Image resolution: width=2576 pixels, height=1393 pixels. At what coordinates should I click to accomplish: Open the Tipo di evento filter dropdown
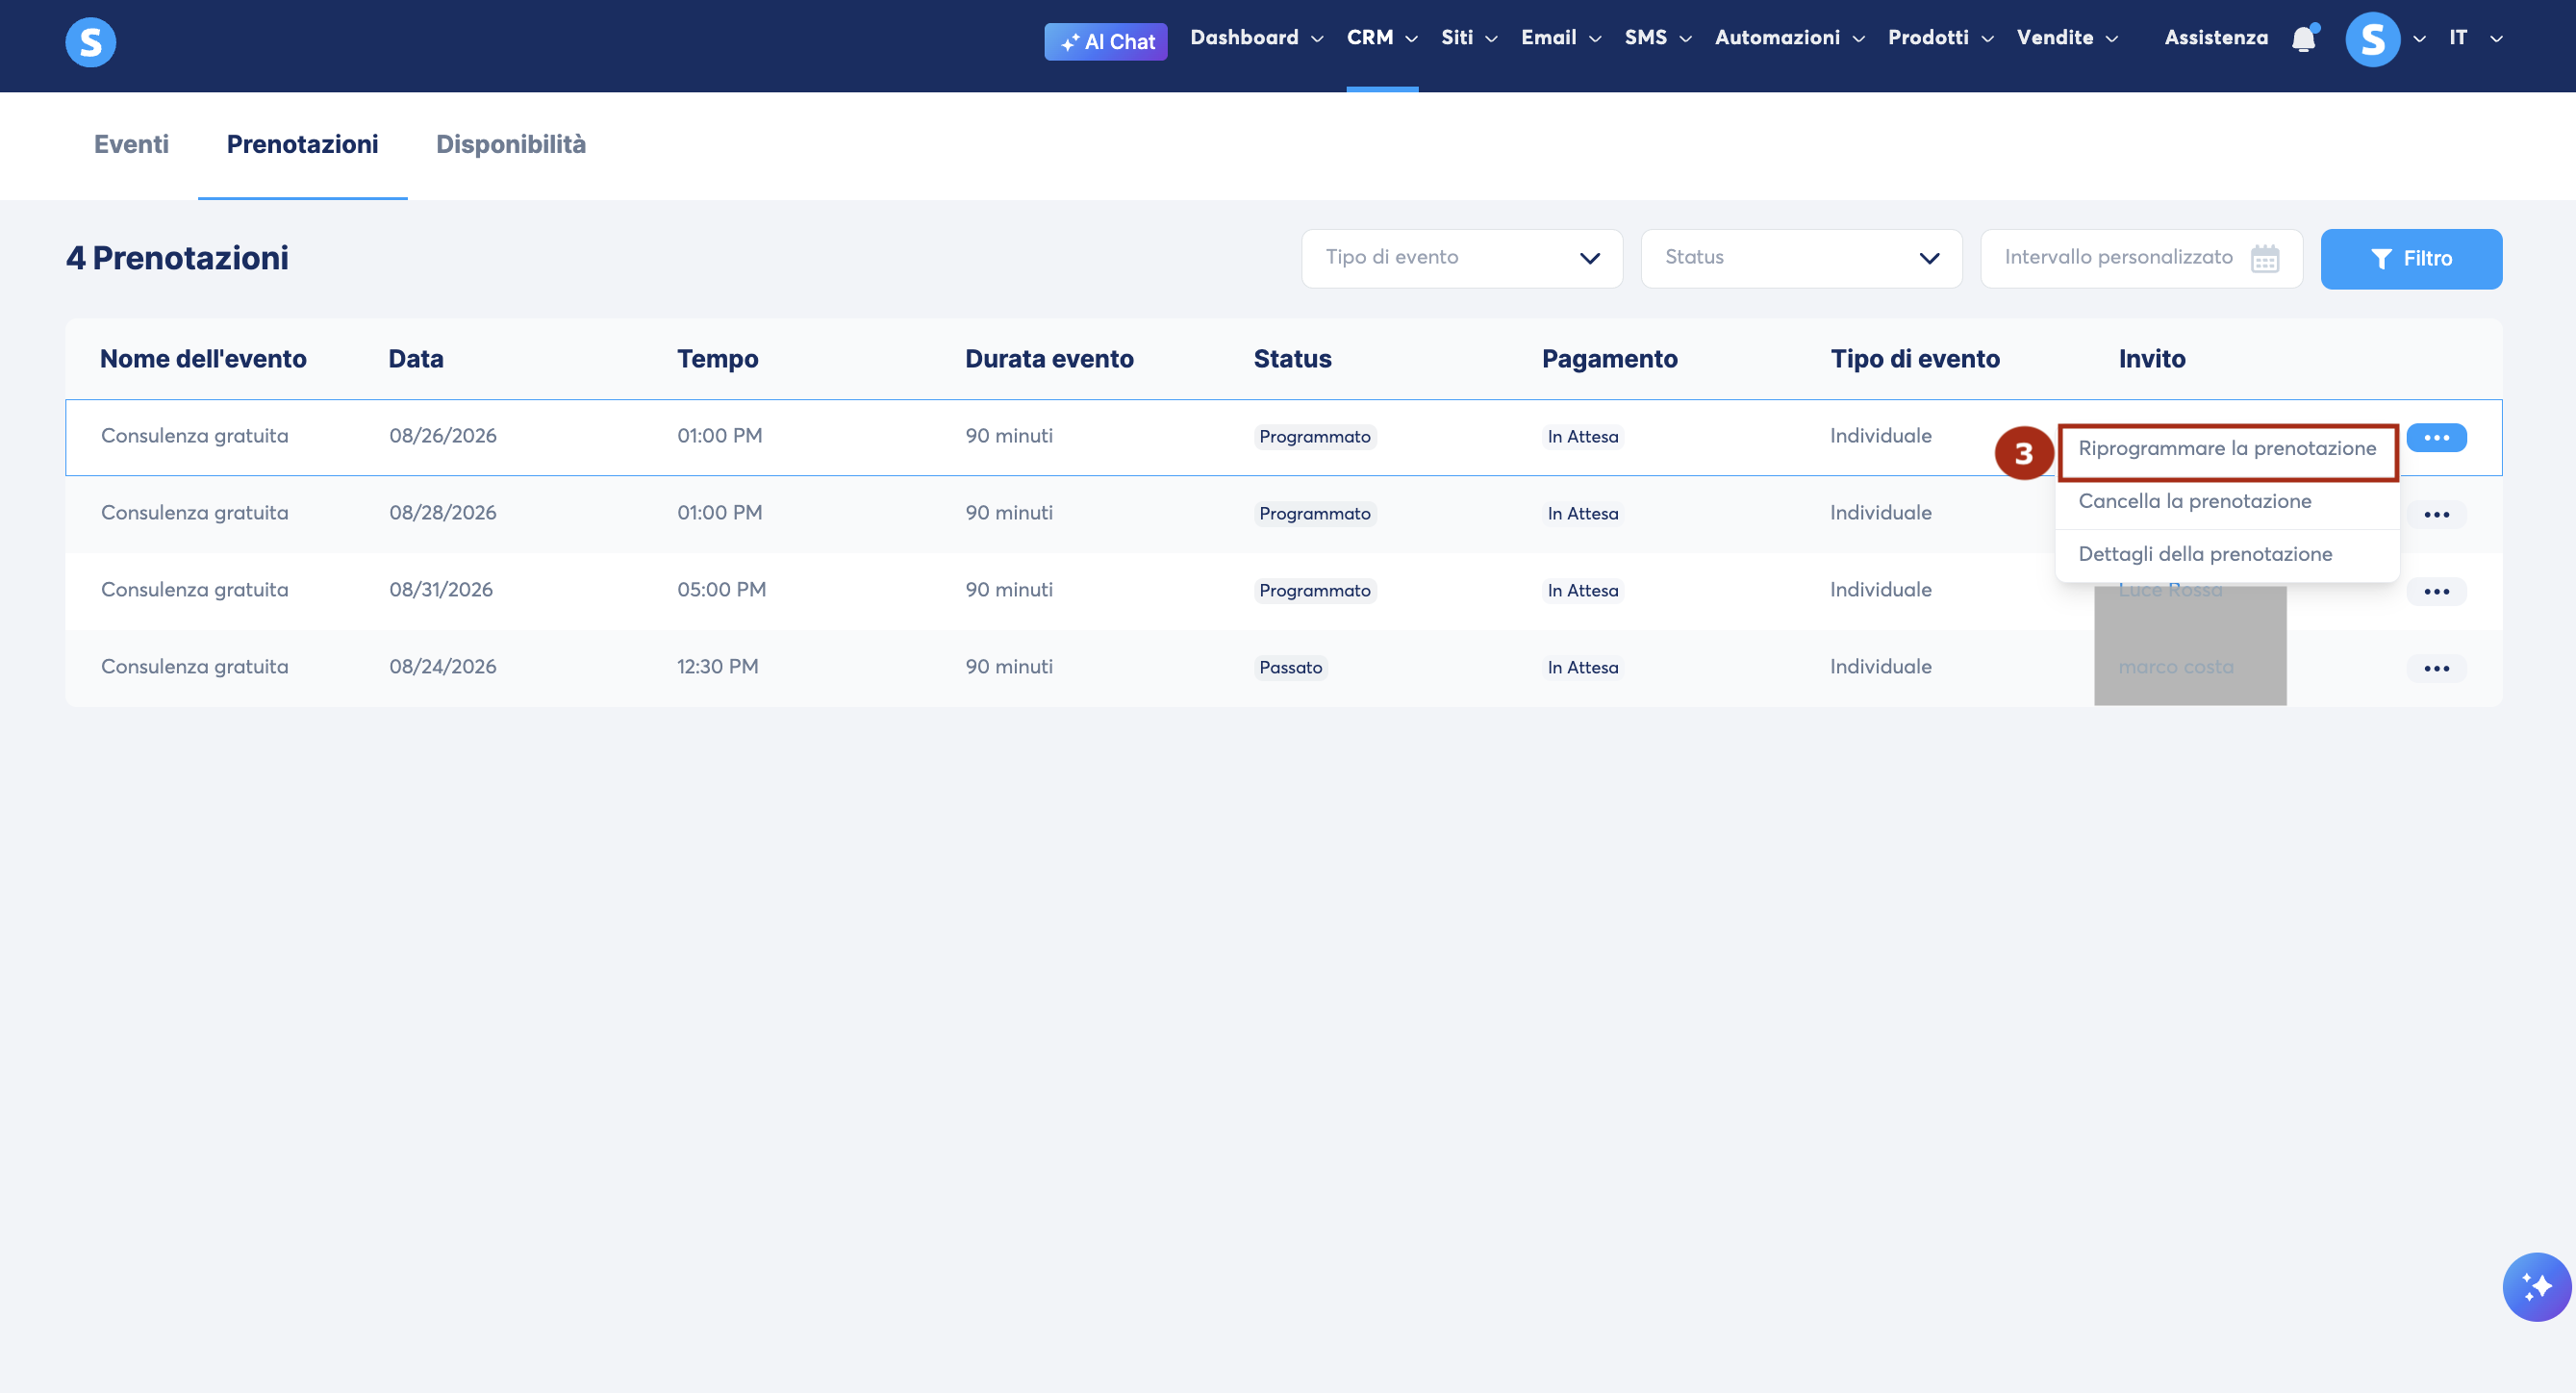(1462, 258)
